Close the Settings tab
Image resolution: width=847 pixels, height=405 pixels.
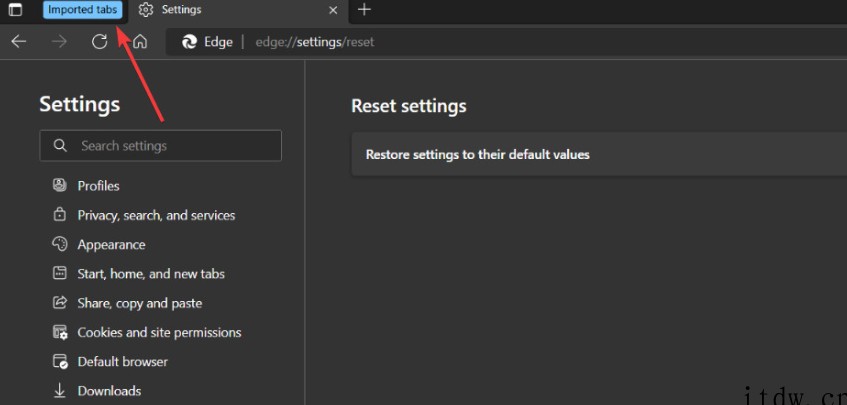tap(333, 10)
